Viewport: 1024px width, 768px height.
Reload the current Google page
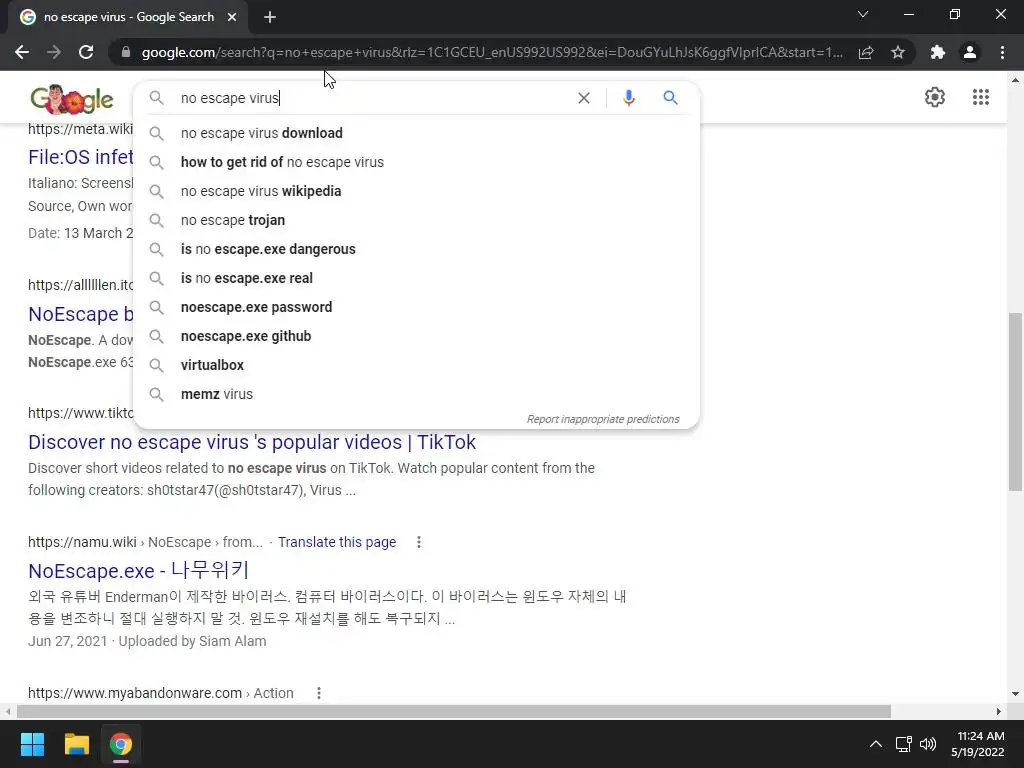tap(86, 52)
